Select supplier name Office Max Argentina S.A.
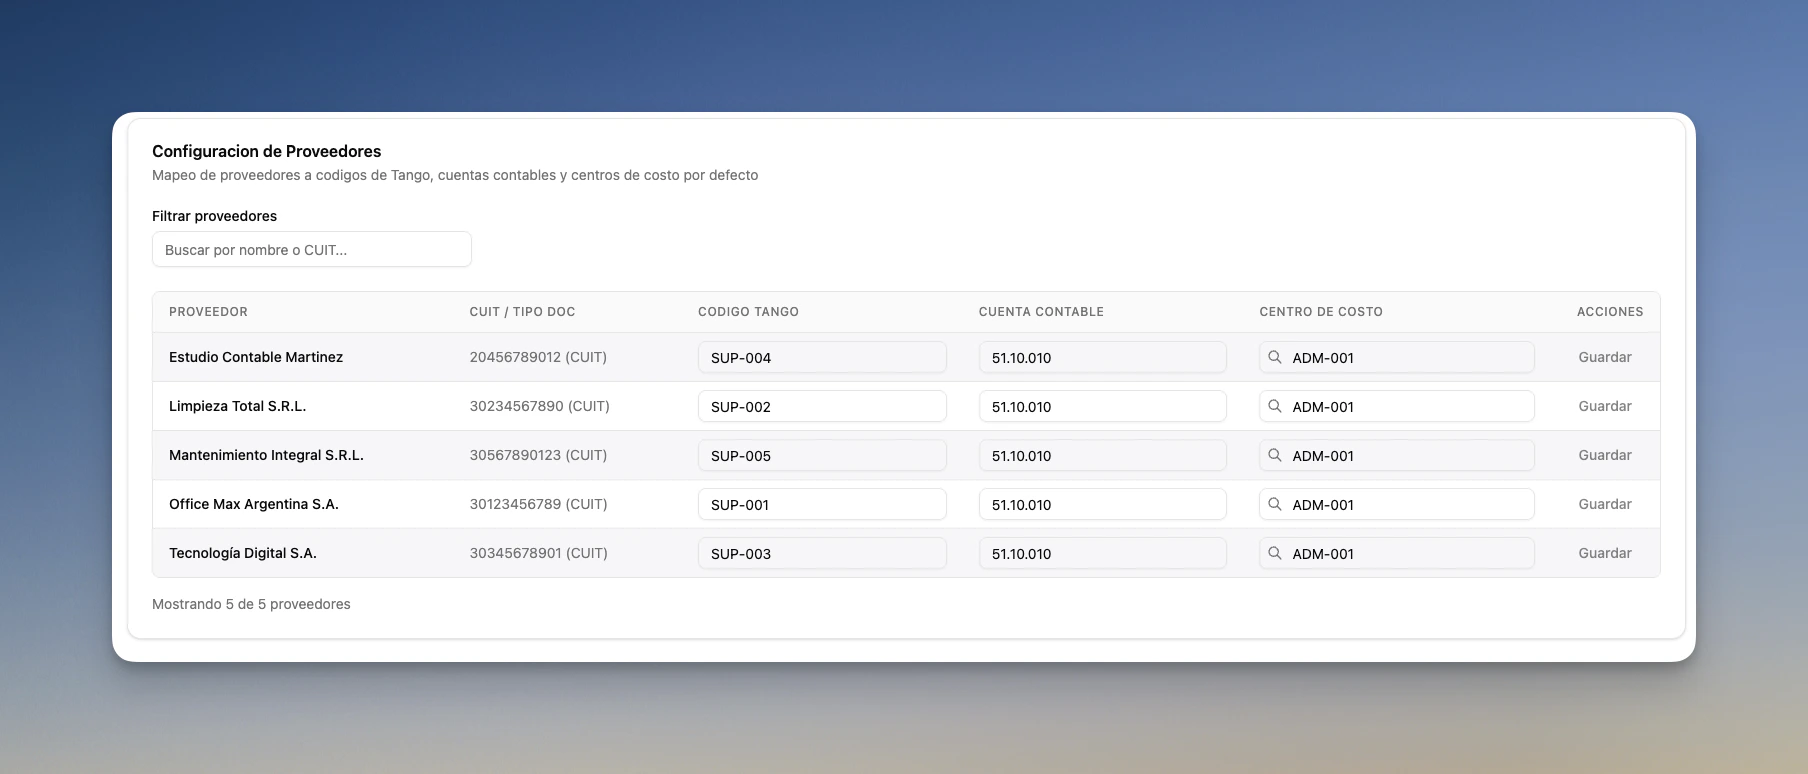 pyautogui.click(x=254, y=504)
